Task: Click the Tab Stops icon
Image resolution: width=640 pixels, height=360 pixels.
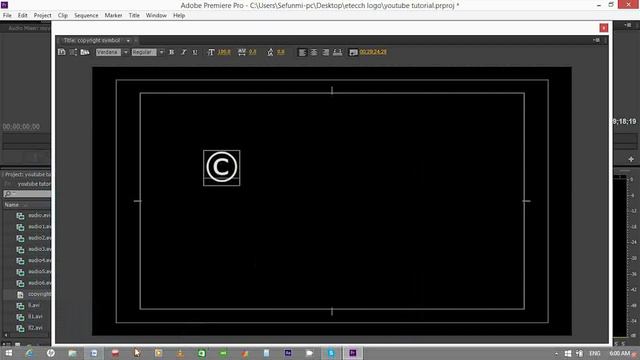Action: tap(338, 52)
